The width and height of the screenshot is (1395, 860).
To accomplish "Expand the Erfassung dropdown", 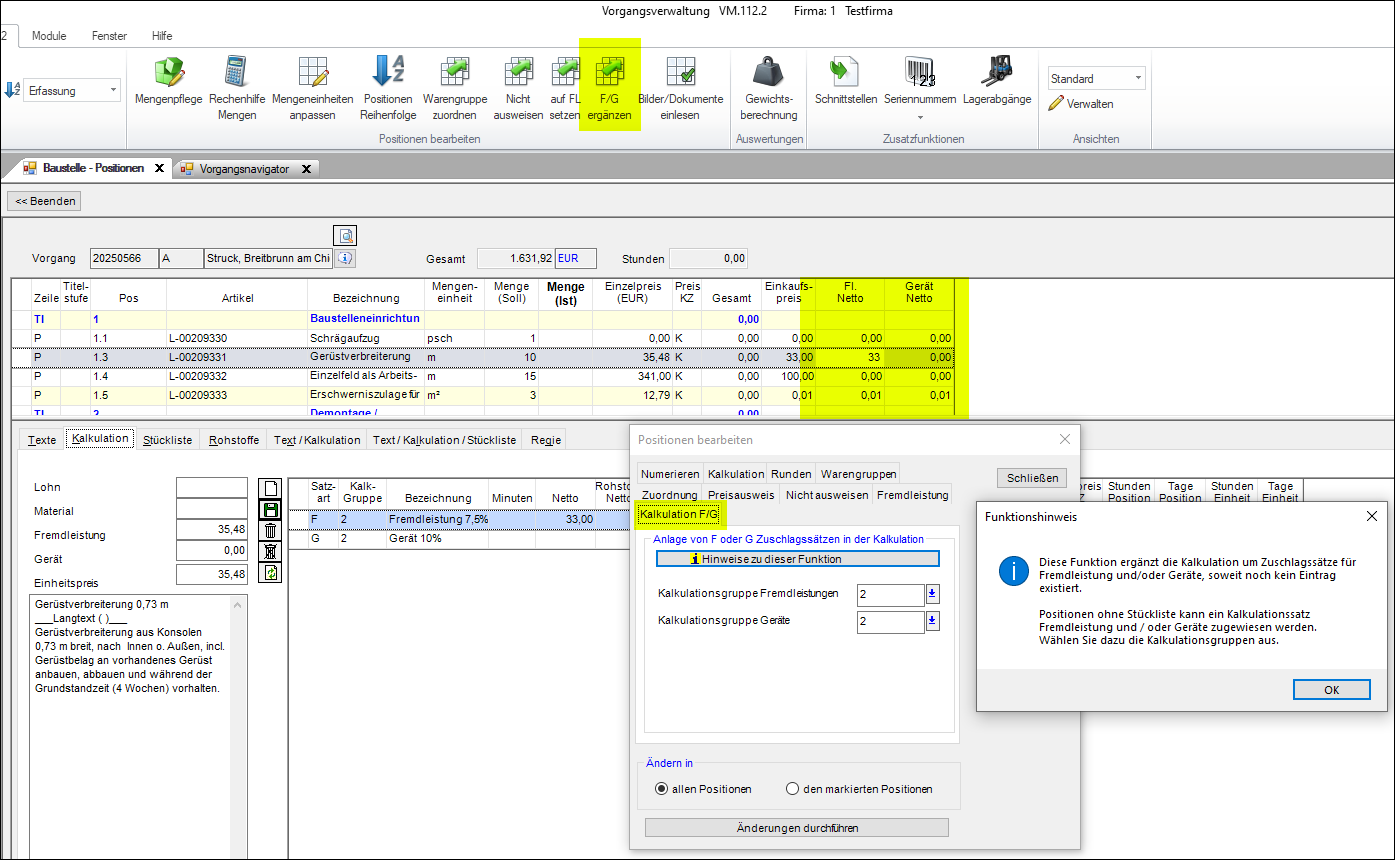I will pos(113,90).
